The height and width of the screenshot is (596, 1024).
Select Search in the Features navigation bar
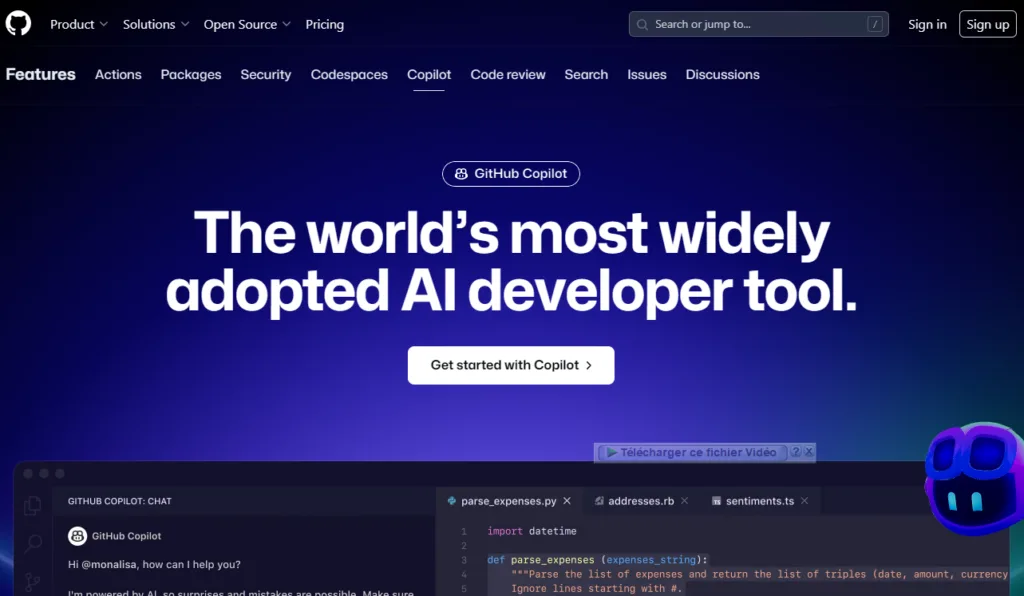[586, 74]
